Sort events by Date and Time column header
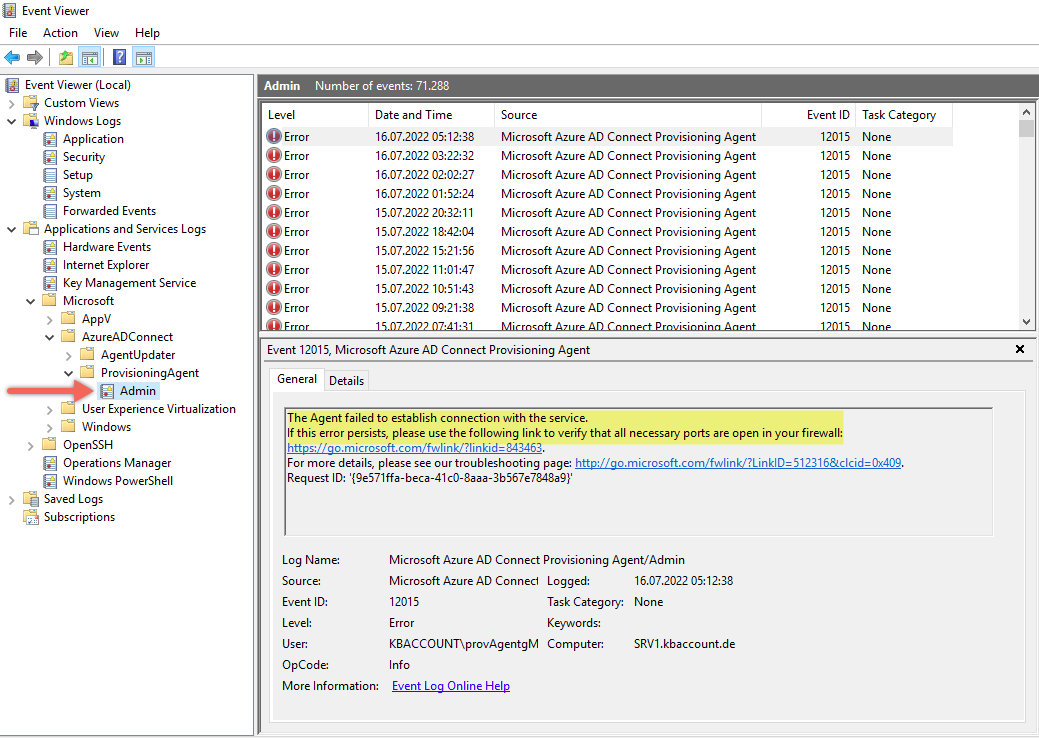 (431, 115)
